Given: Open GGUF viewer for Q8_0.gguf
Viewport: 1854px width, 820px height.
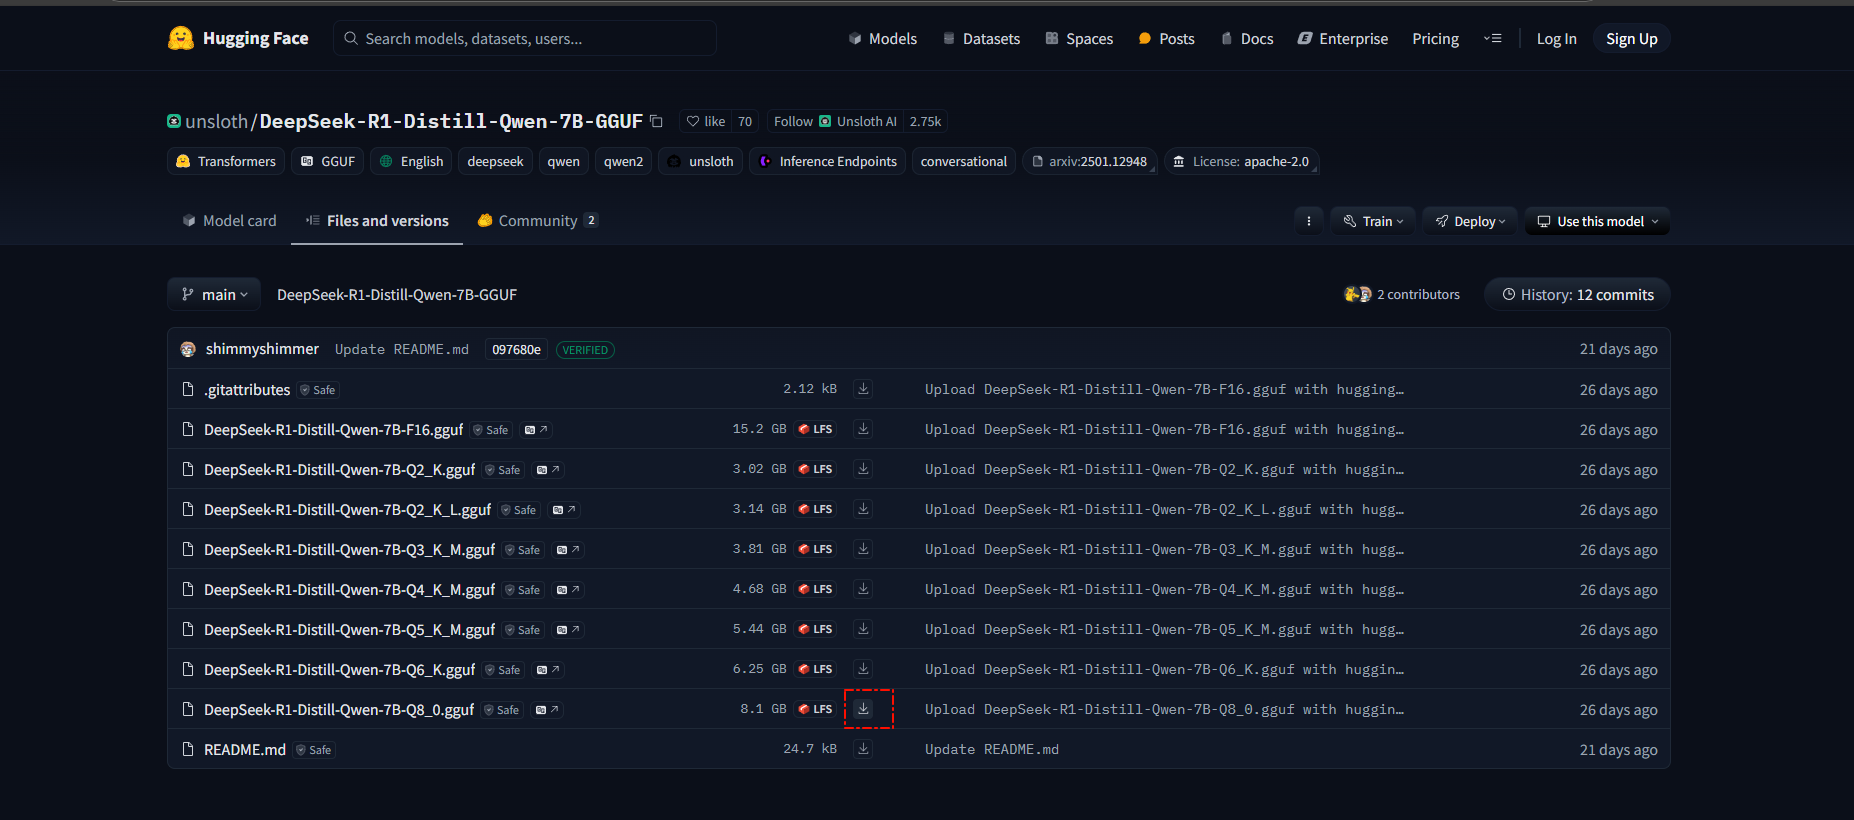Looking at the screenshot, I should point(547,710).
